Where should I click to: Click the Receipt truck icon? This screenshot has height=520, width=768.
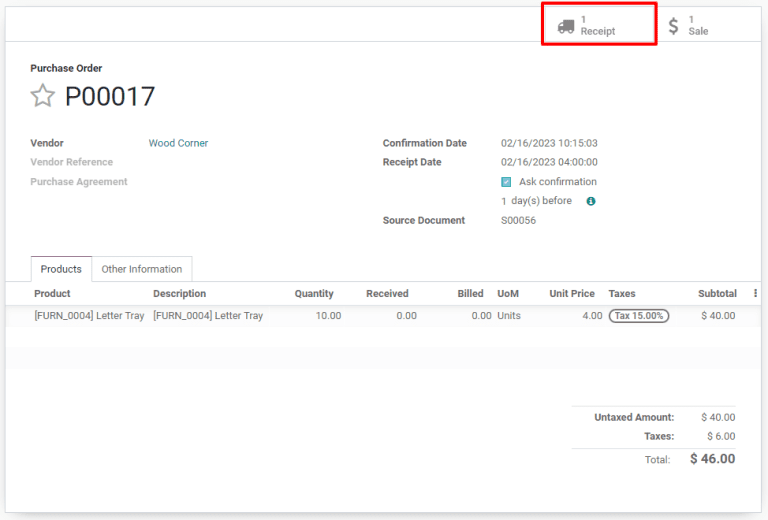[566, 26]
